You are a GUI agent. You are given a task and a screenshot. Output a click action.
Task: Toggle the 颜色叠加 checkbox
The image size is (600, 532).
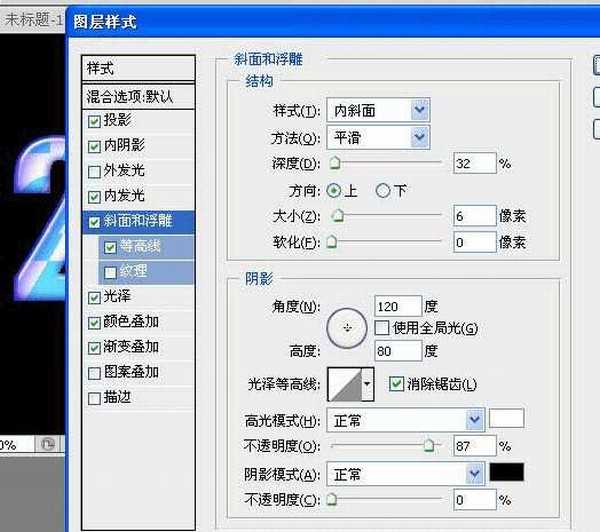pyautogui.click(x=94, y=323)
